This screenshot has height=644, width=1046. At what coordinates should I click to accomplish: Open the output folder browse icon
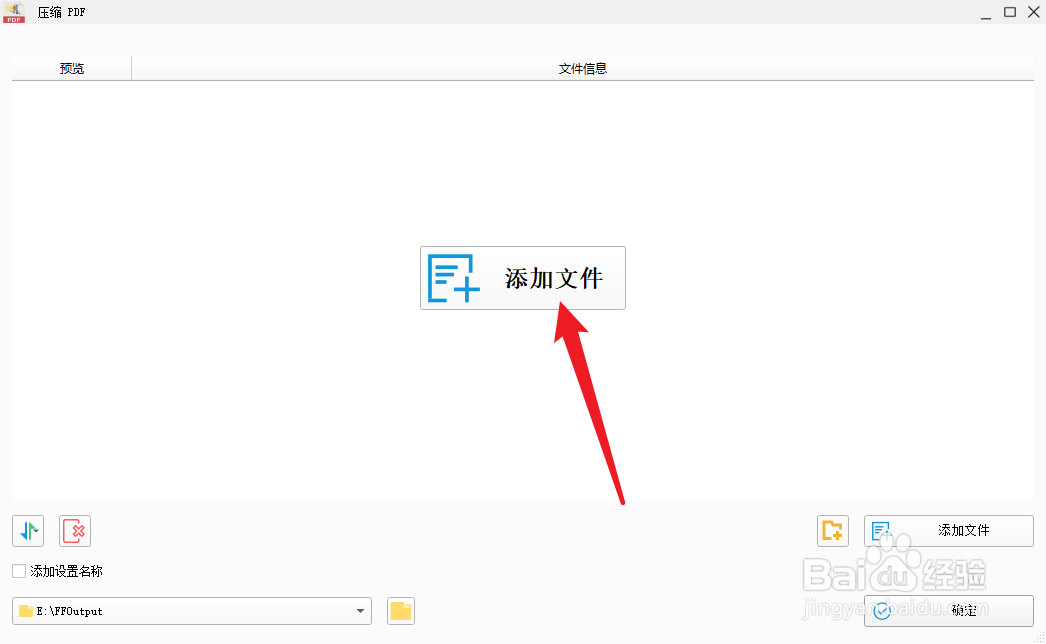tap(401, 611)
